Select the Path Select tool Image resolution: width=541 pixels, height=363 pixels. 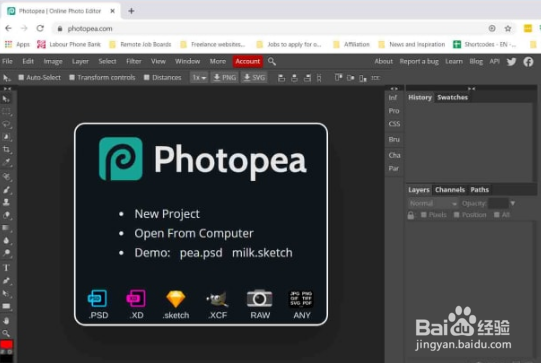(x=6, y=293)
